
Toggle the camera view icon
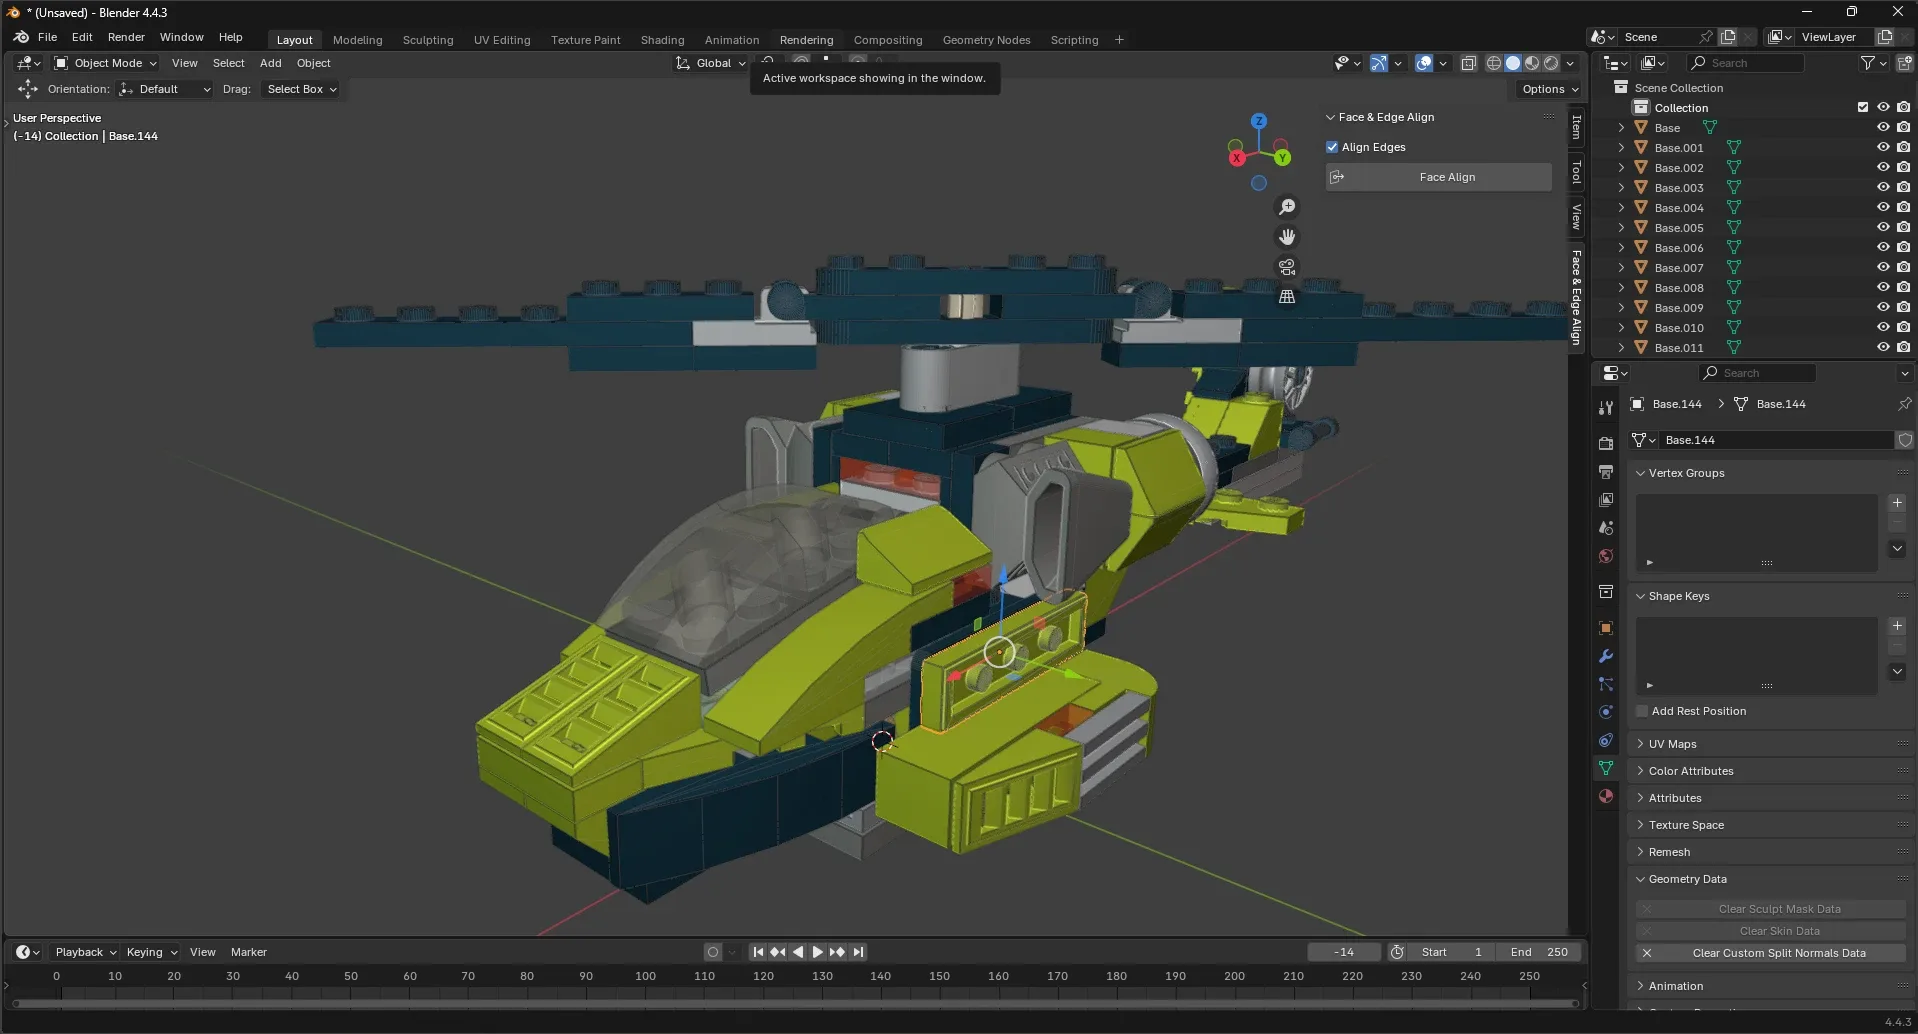point(1287,267)
